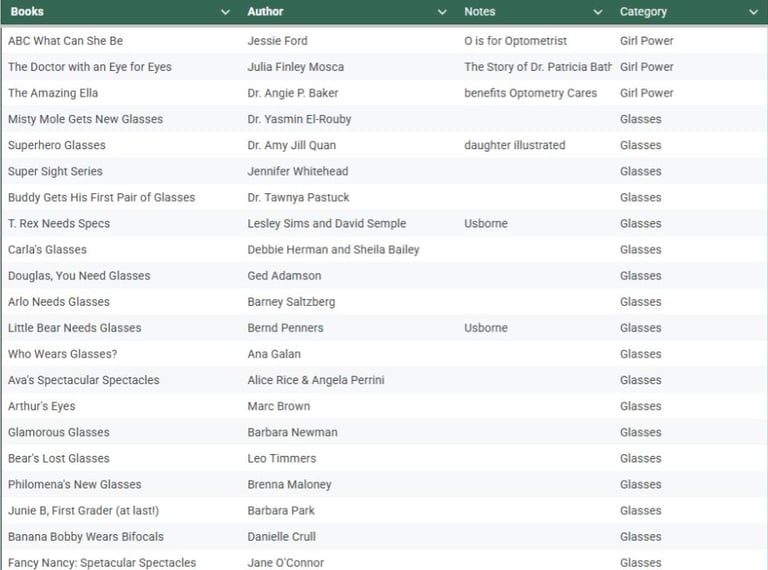Open the Notes column dropdown arrow

598,12
